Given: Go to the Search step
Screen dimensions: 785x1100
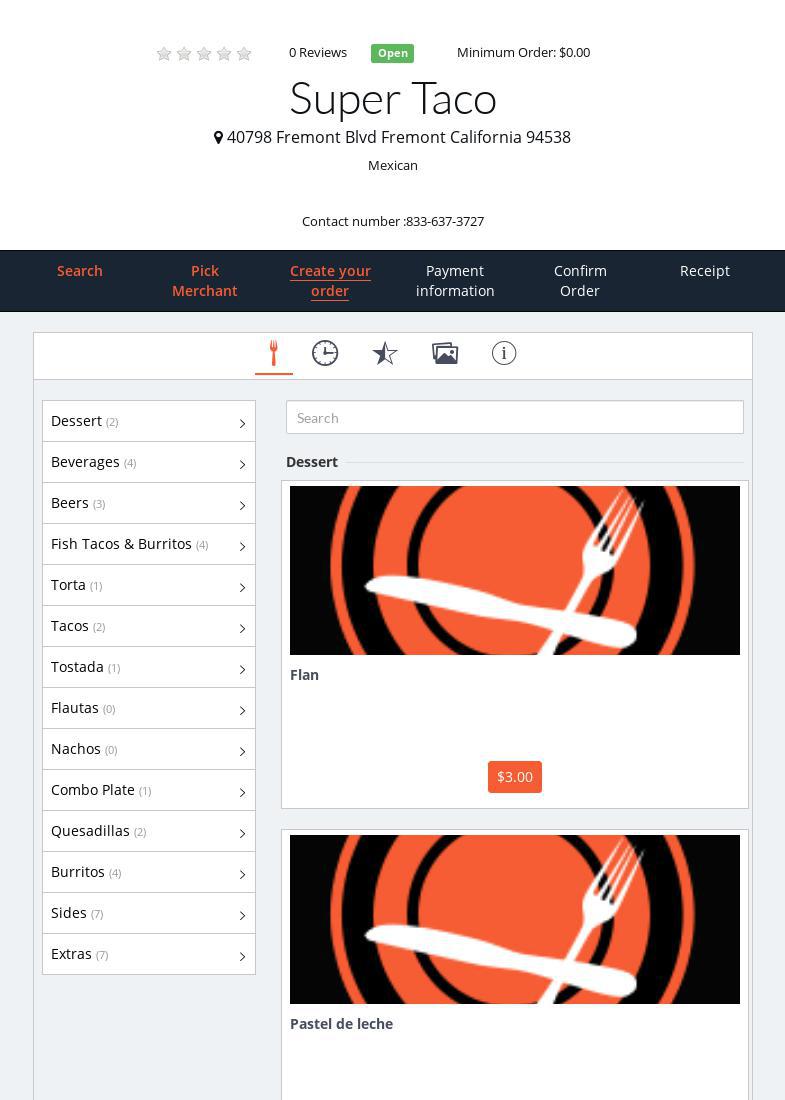Looking at the screenshot, I should tap(80, 271).
